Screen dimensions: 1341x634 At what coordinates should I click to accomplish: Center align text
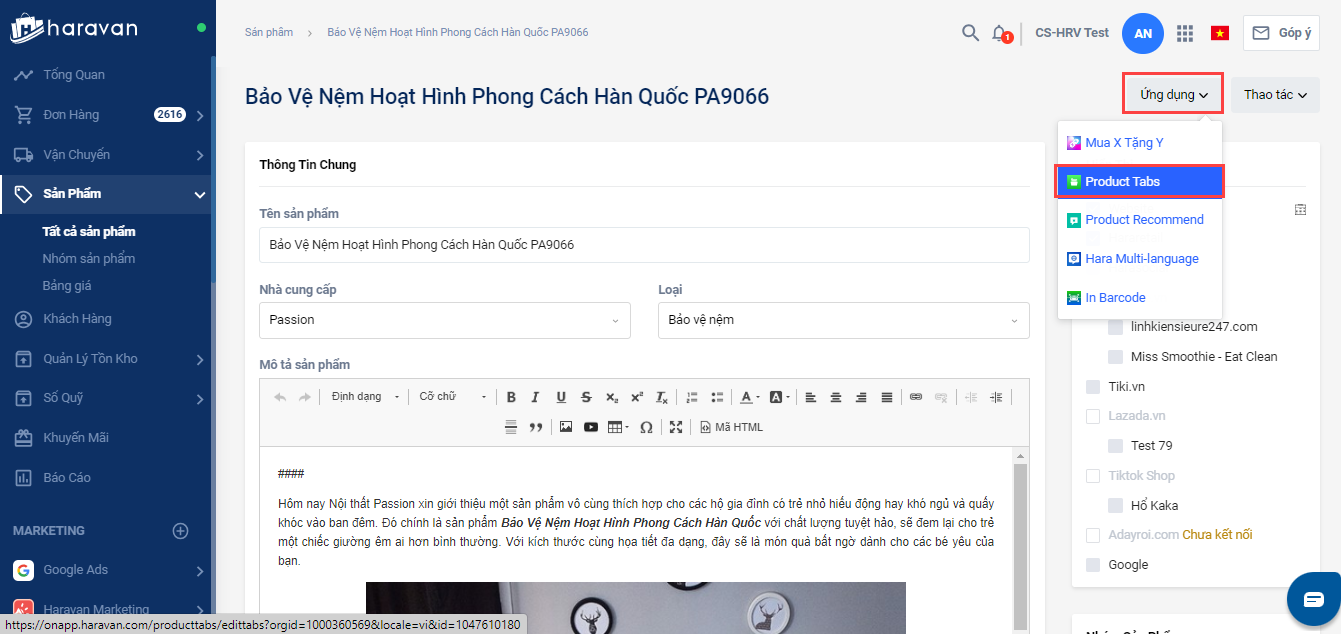836,397
